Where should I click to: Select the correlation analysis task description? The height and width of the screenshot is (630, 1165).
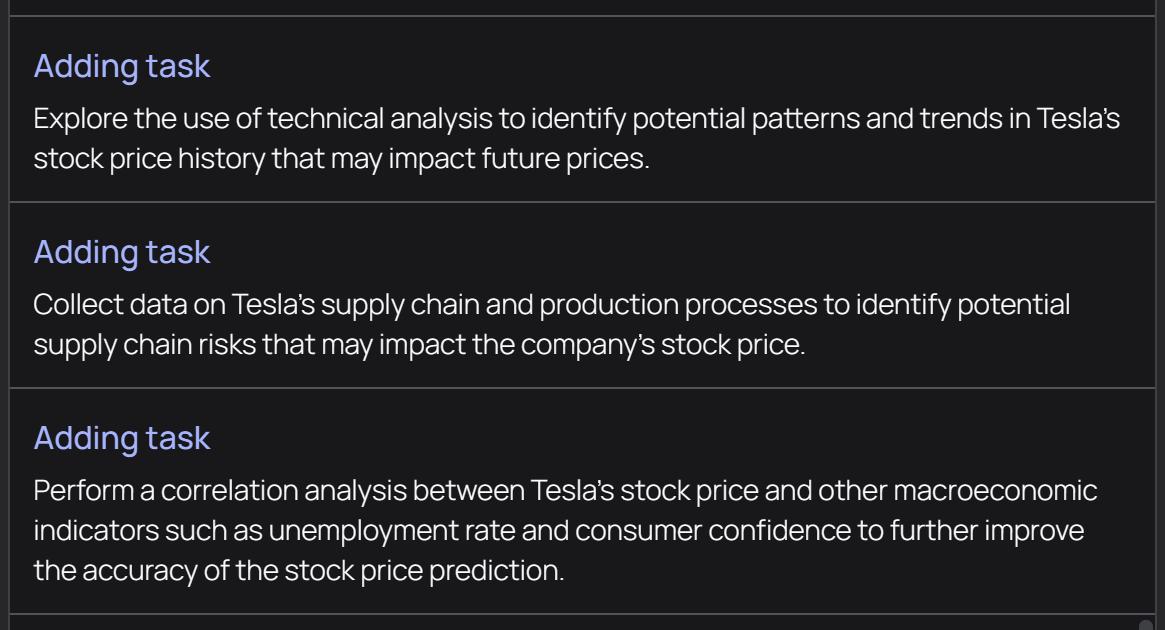point(565,529)
